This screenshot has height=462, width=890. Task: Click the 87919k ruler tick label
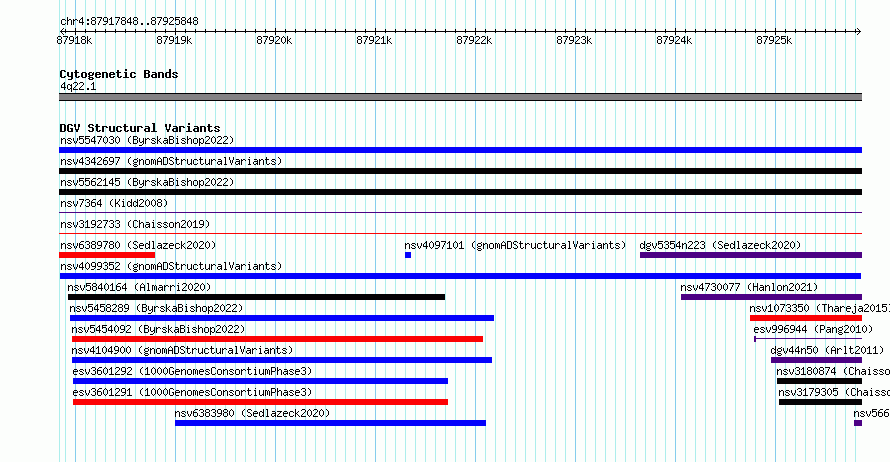[x=174, y=40]
